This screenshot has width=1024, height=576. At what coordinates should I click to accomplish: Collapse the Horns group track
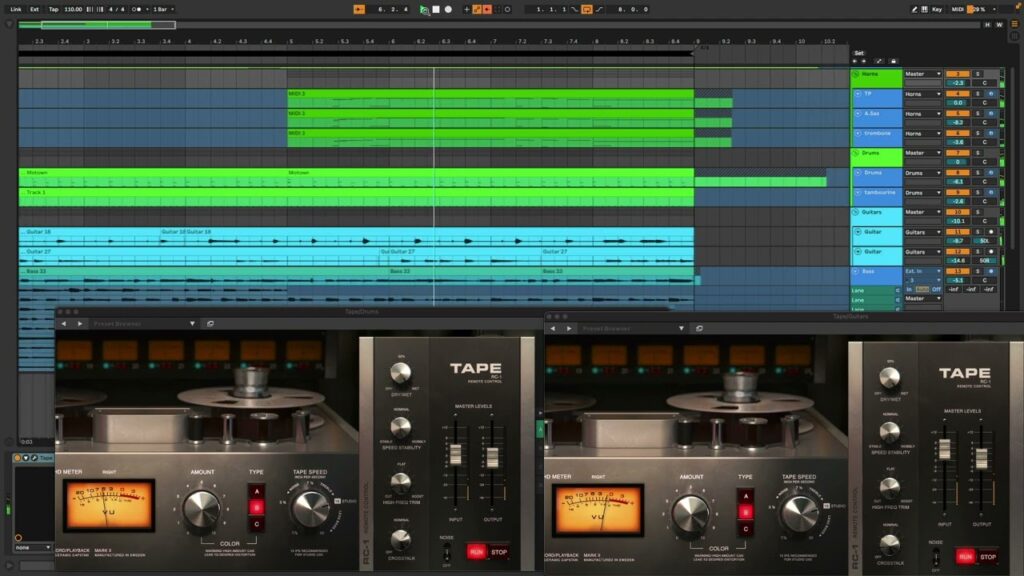(856, 74)
